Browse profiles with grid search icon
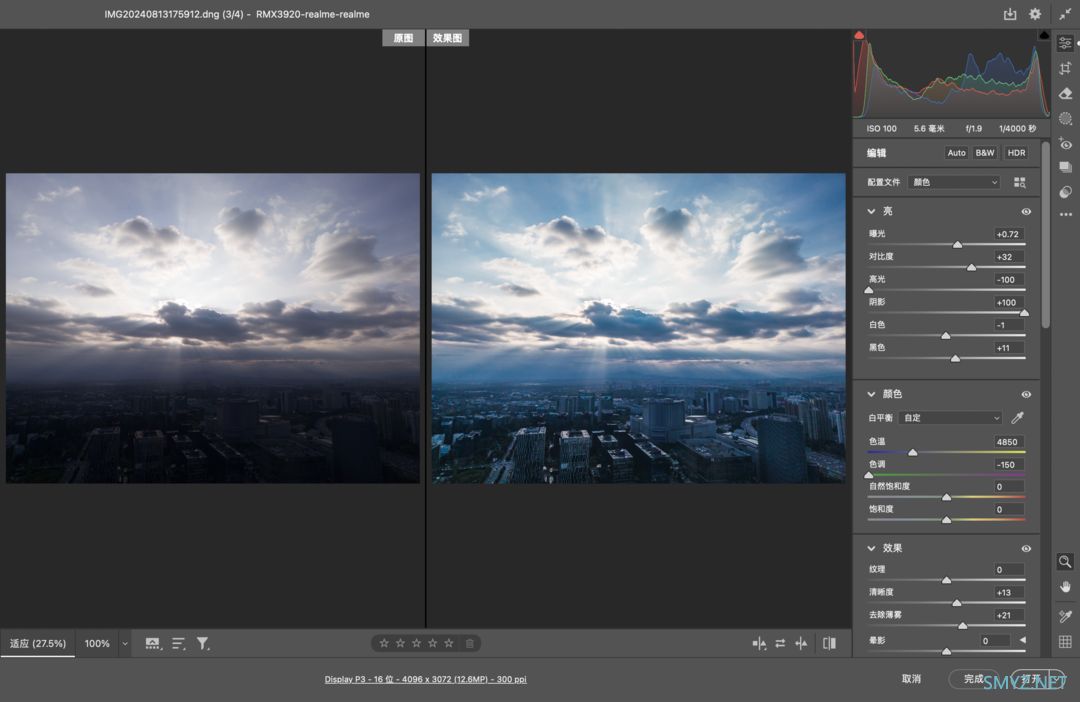The height and width of the screenshot is (702, 1080). point(1019,182)
